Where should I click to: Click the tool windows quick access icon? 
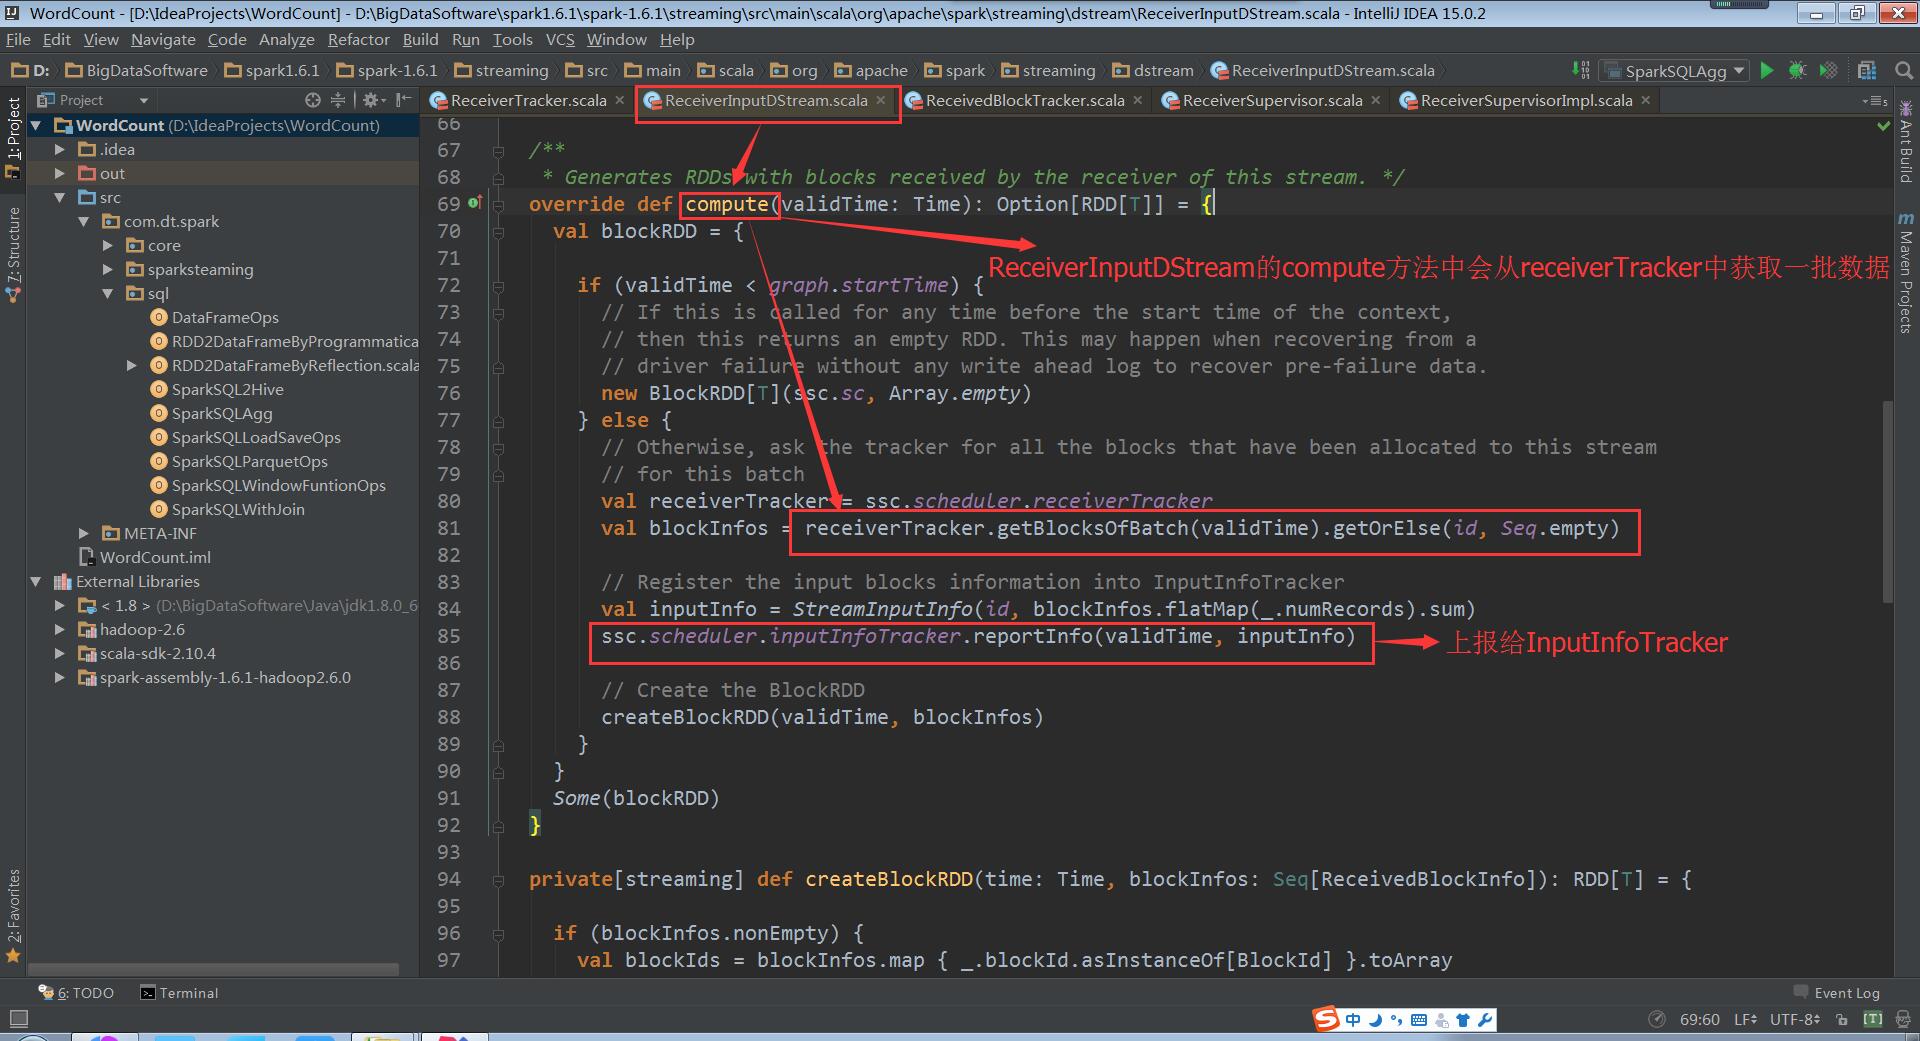18,1018
